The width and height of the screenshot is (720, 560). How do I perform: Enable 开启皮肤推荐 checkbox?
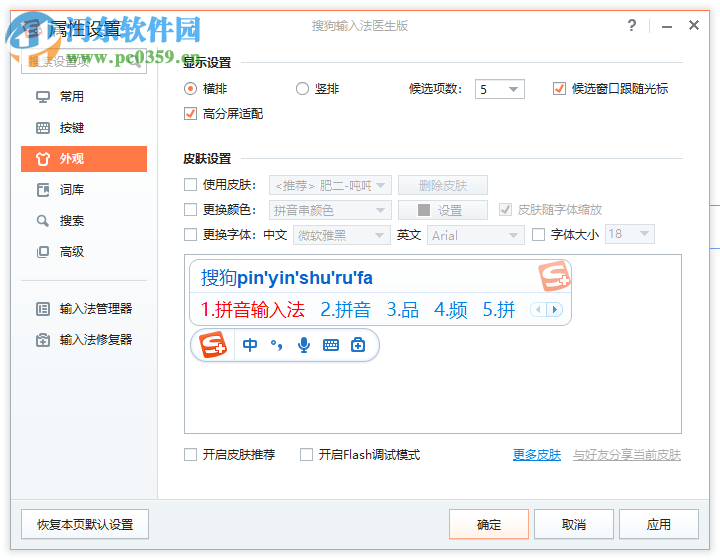pyautogui.click(x=190, y=455)
